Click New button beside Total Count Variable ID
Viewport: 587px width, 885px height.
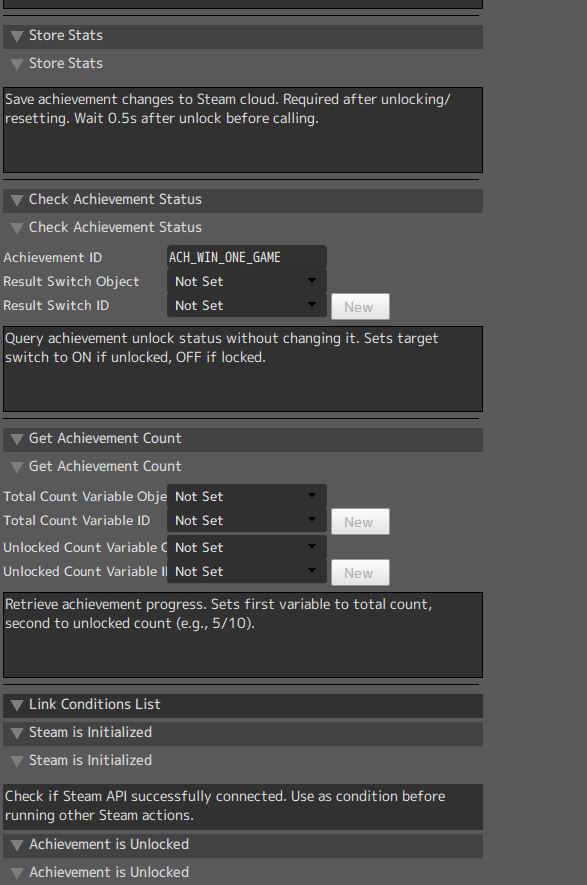360,522
